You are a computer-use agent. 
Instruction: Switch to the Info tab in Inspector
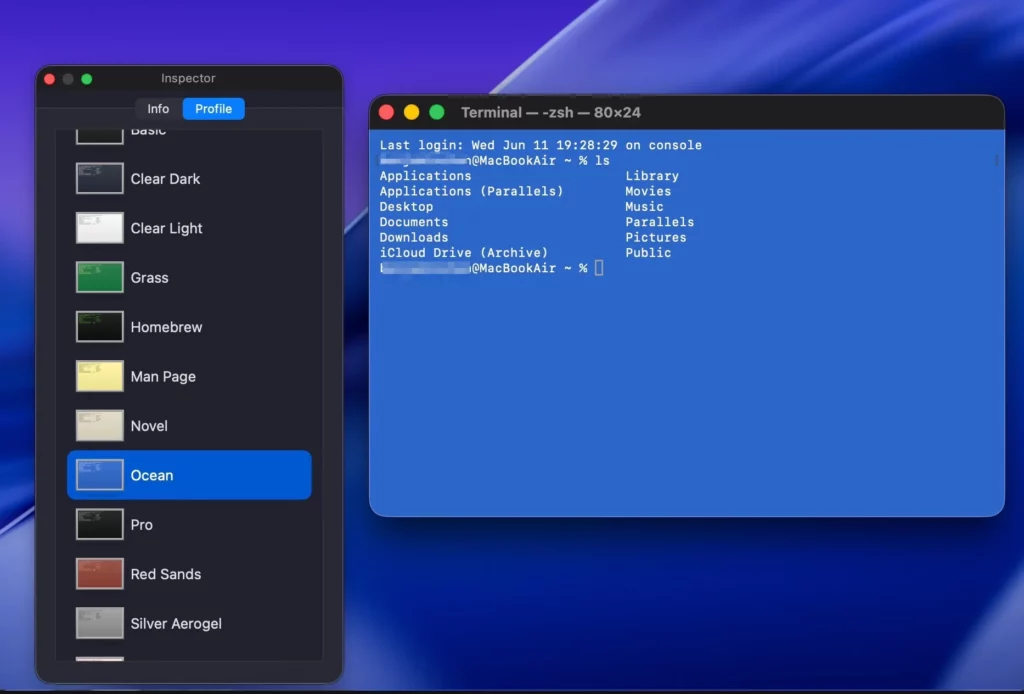tap(158, 109)
